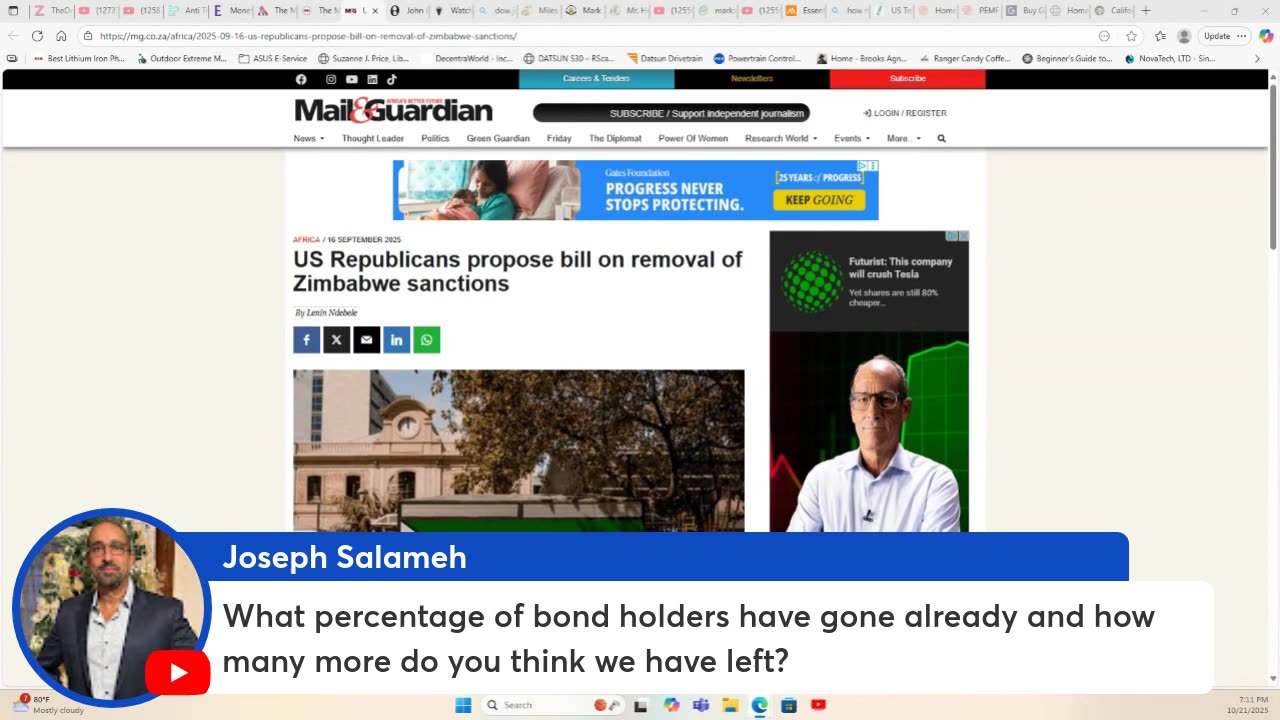Switch to the Careers & Tenders tab
This screenshot has width=1280, height=720.
[x=596, y=79]
